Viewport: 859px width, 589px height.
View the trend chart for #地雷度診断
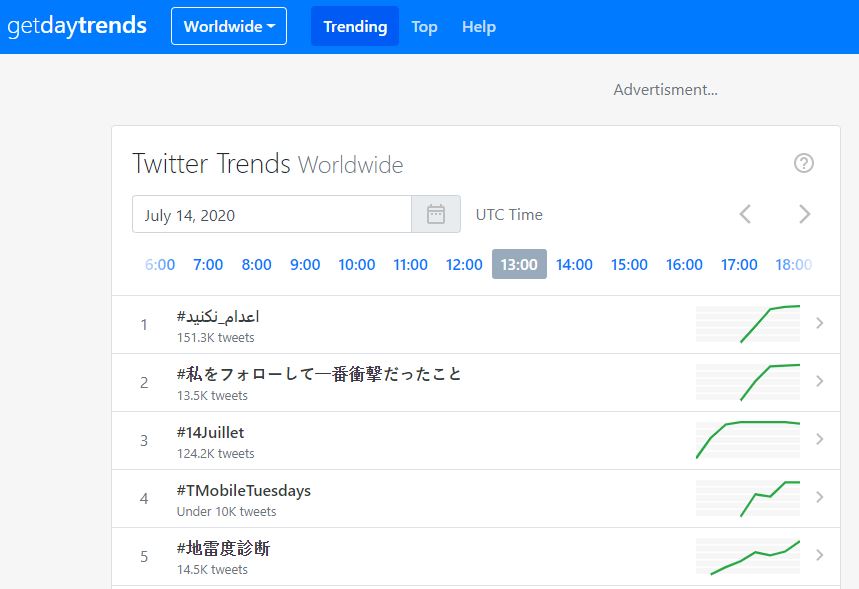pyautogui.click(x=748, y=556)
